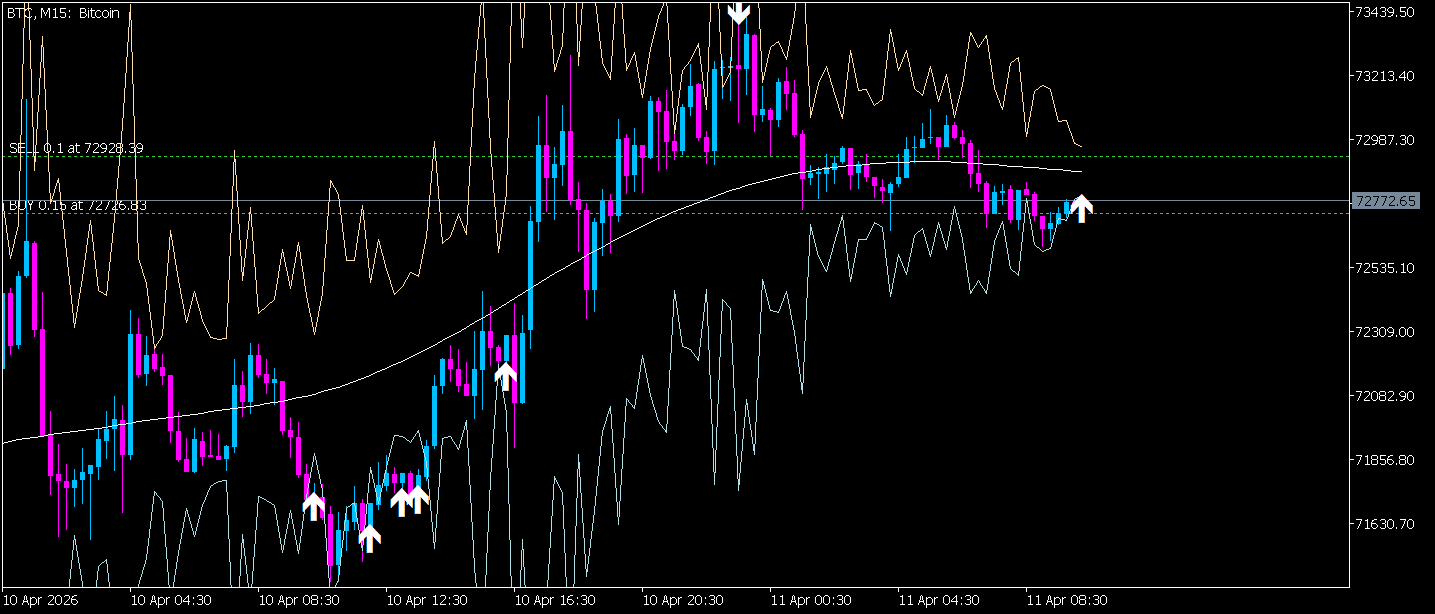Click the 10 Apr 2026 date label
The image size is (1435, 614).
(x=42, y=601)
